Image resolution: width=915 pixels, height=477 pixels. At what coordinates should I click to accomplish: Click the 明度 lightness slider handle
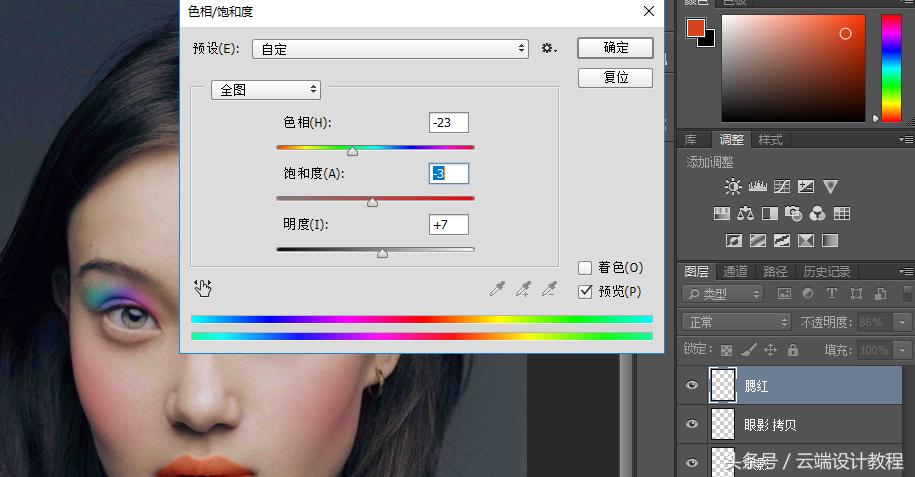coord(382,253)
